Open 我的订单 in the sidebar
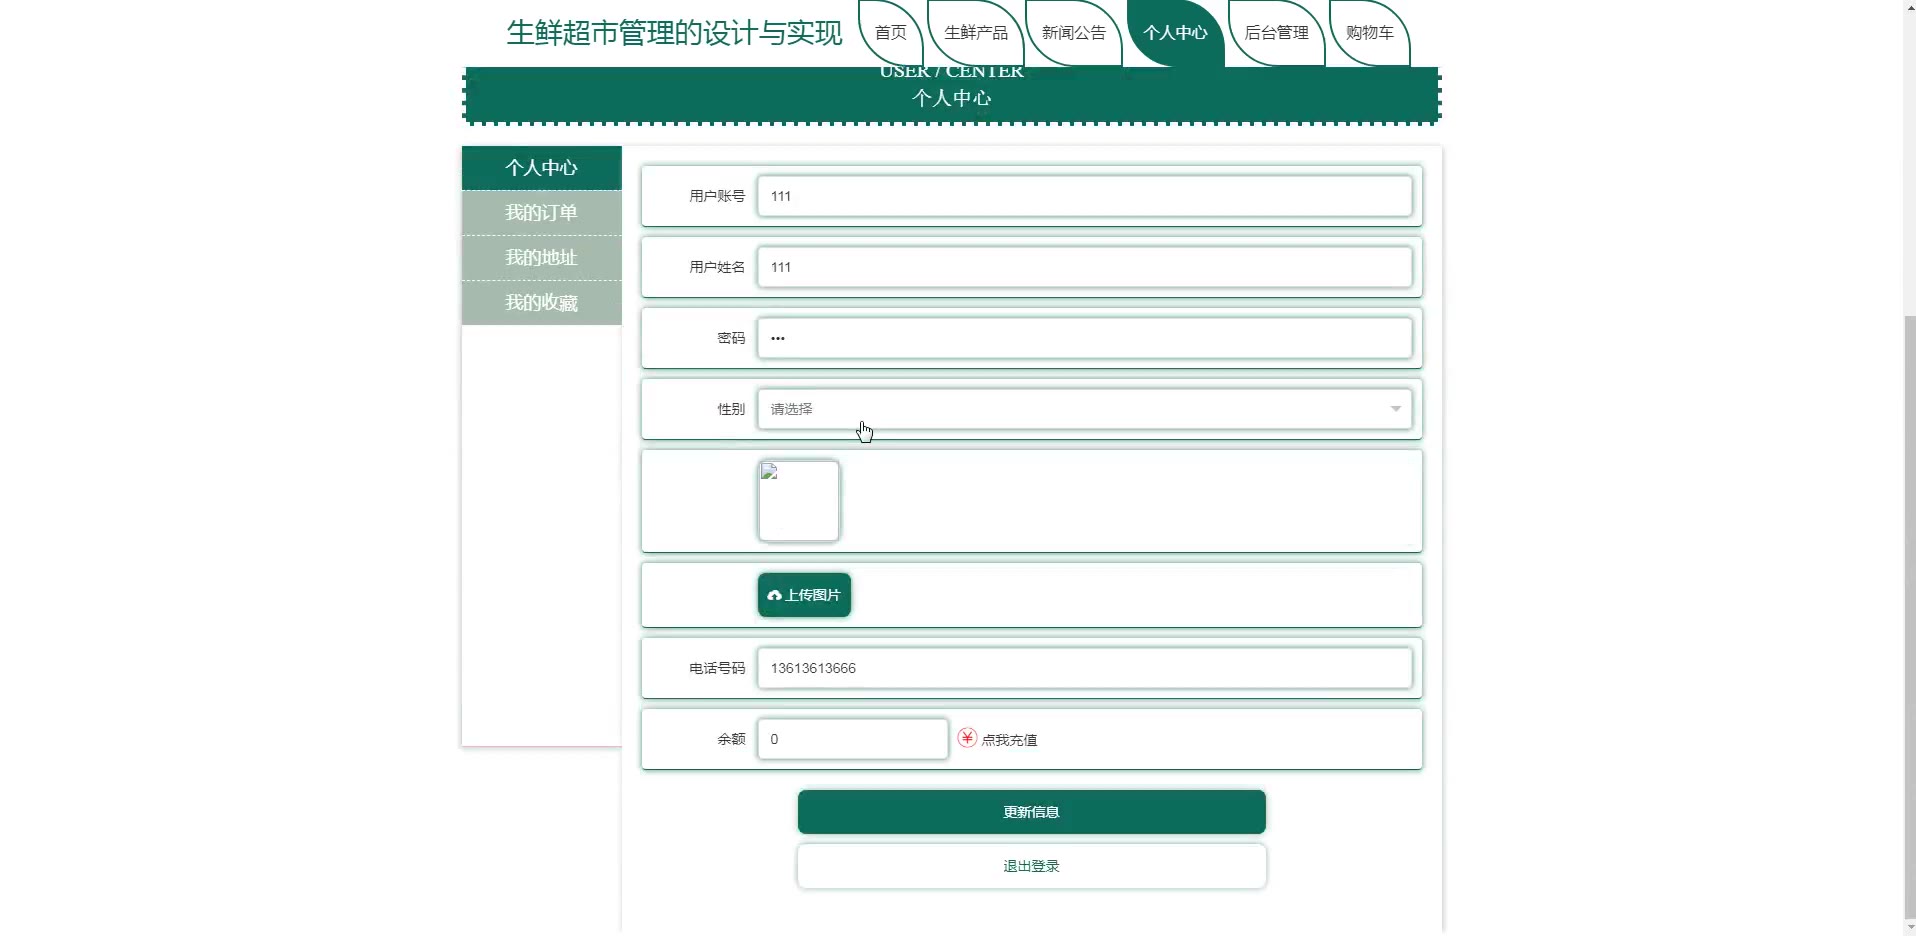 (x=541, y=213)
